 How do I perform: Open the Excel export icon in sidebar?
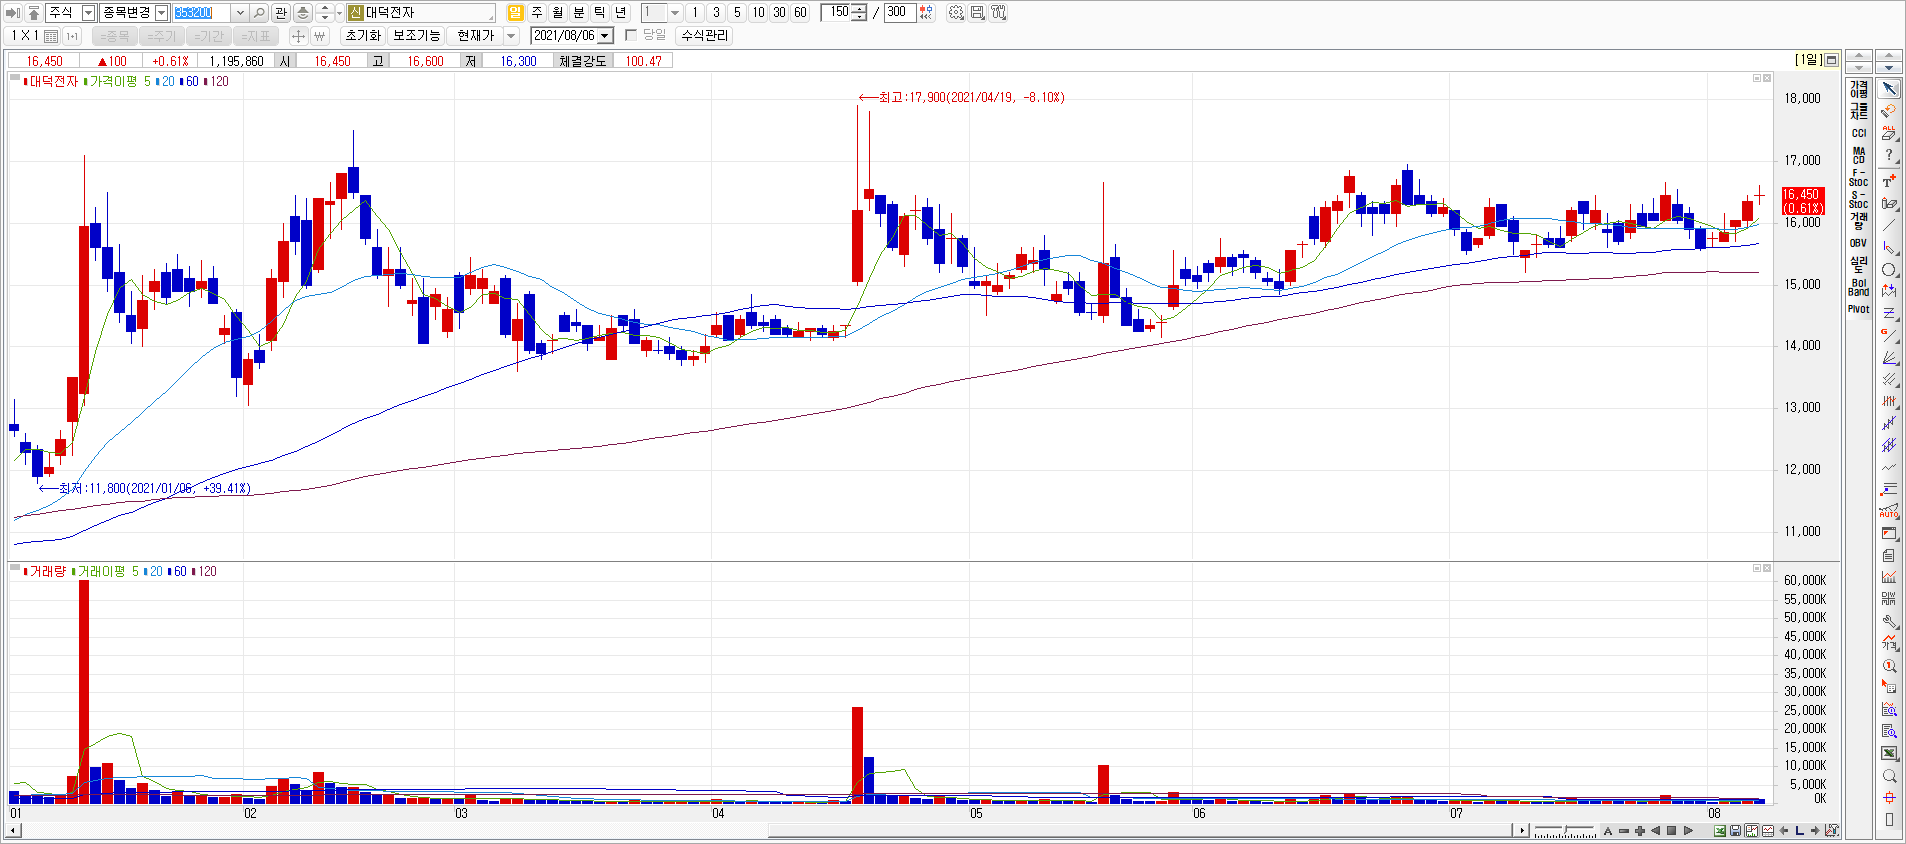click(x=1889, y=753)
